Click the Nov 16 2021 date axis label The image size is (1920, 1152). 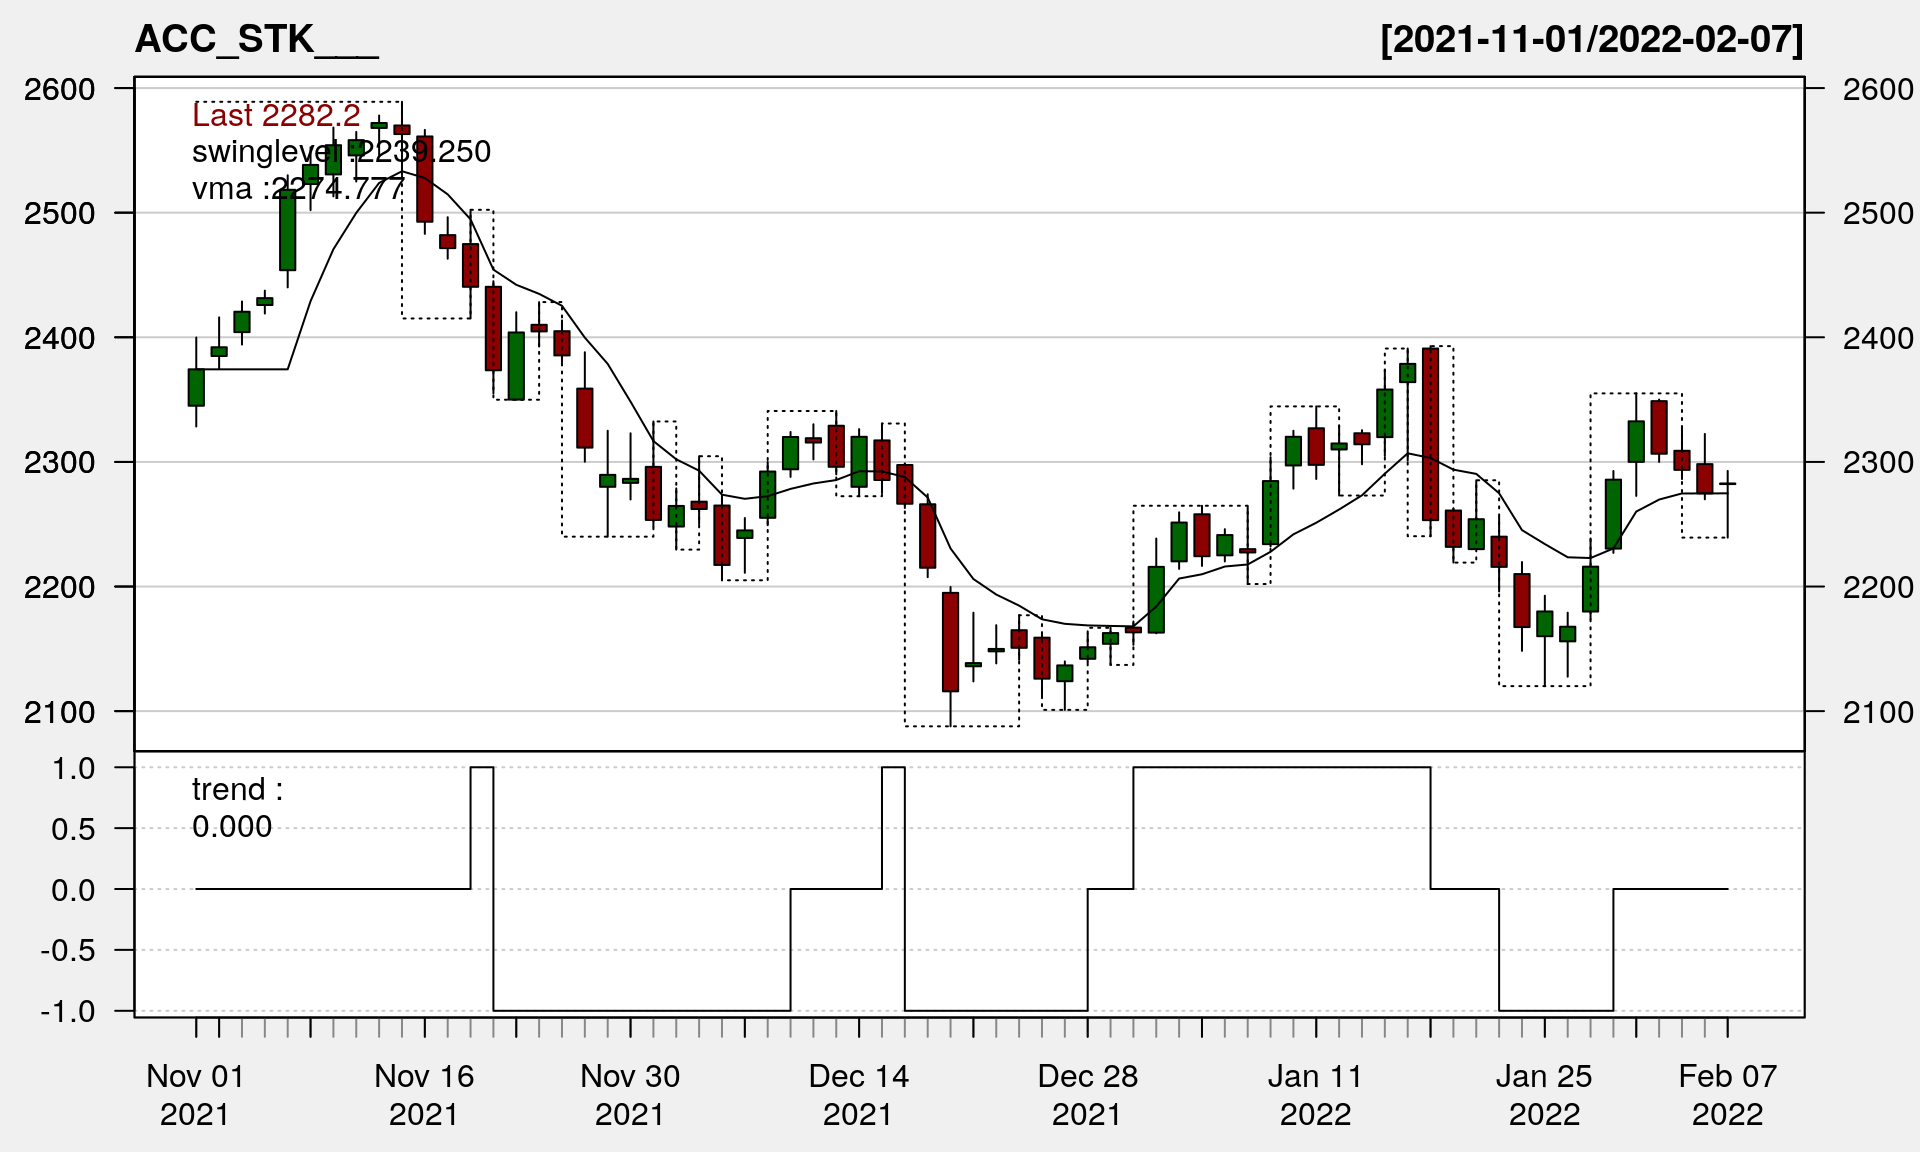[x=424, y=1095]
